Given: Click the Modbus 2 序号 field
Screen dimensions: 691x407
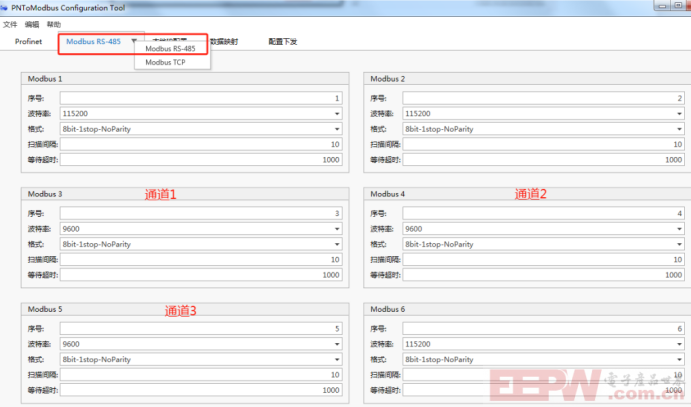Looking at the screenshot, I should click(544, 98).
